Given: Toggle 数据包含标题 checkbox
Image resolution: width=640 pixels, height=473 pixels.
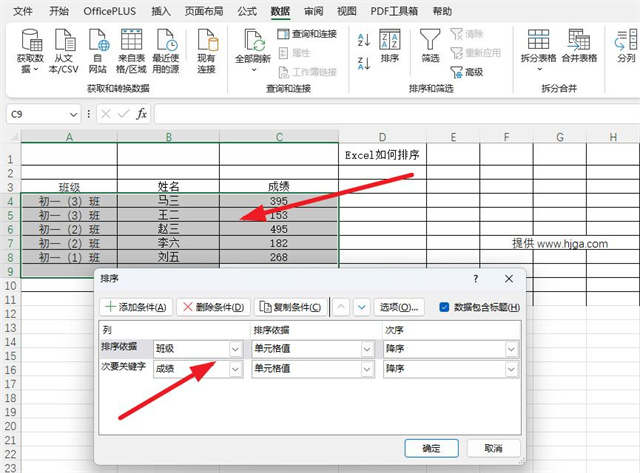Looking at the screenshot, I should [444, 307].
